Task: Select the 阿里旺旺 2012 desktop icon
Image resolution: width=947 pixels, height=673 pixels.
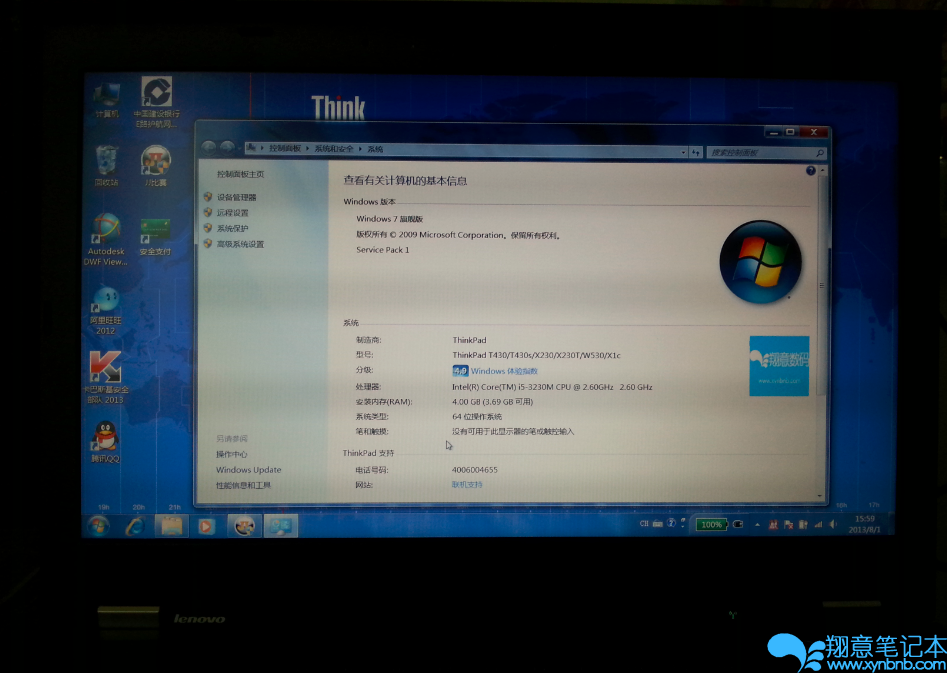Action: (x=106, y=311)
